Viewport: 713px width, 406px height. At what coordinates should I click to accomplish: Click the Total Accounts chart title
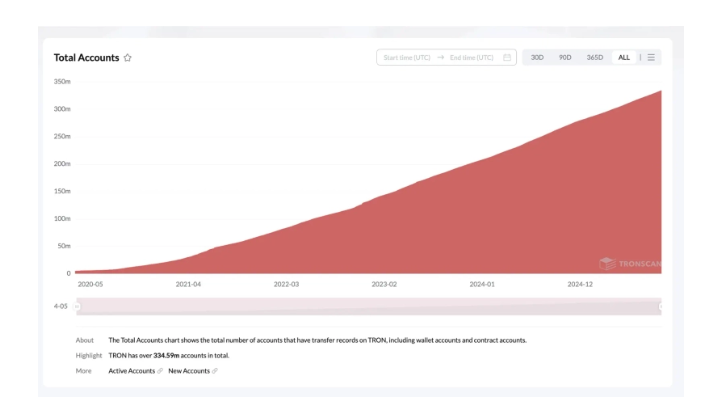tap(86, 58)
